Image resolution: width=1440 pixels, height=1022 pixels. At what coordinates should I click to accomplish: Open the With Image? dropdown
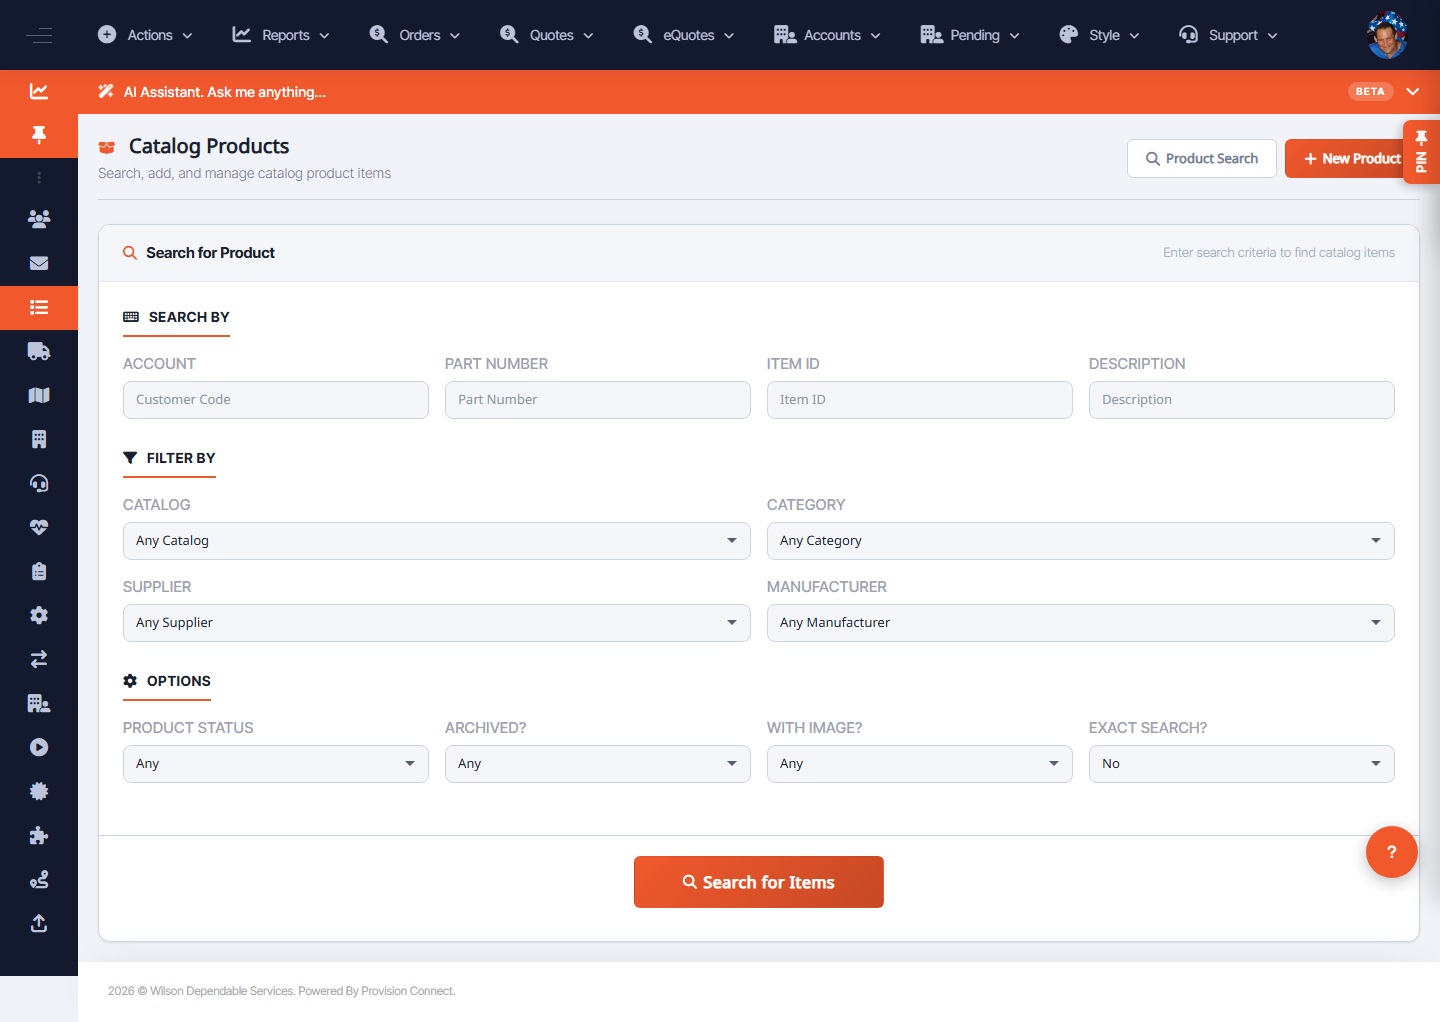[x=920, y=764]
